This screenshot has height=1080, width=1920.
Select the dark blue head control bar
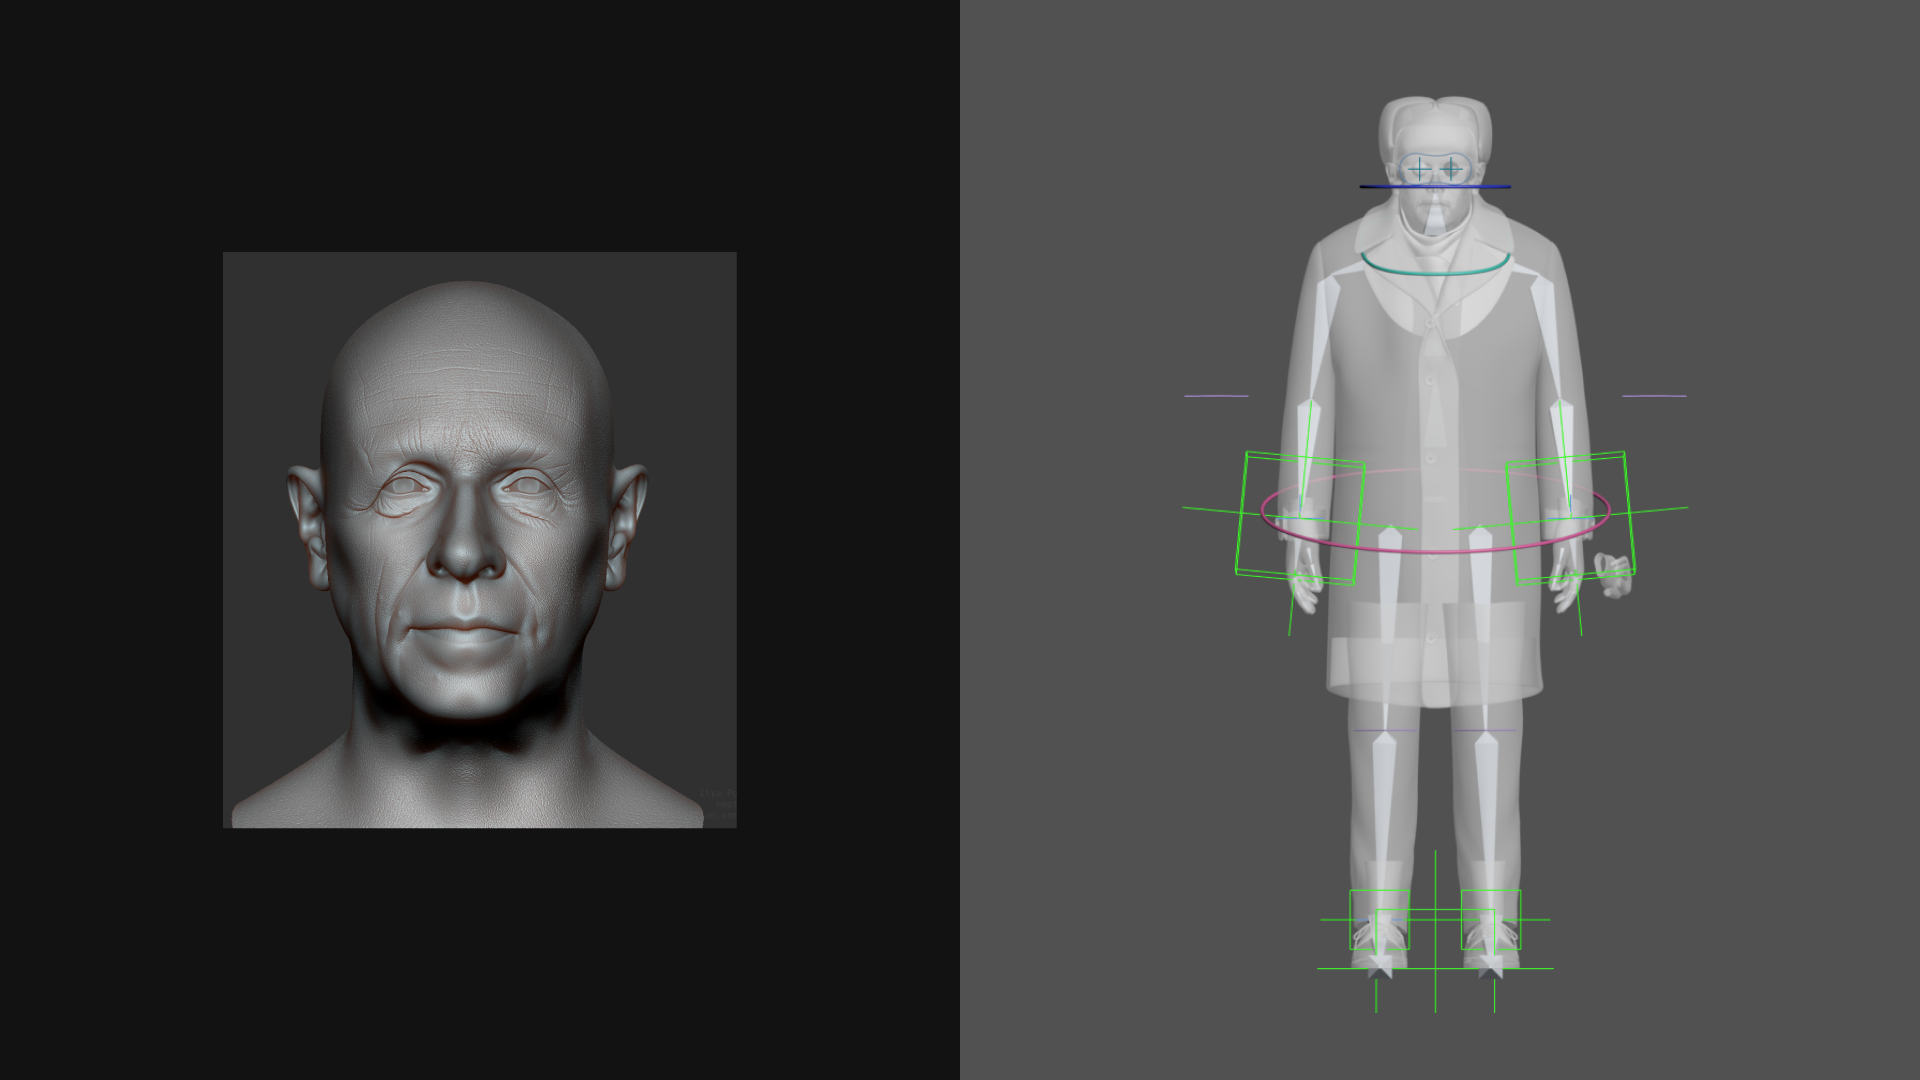1385,187
